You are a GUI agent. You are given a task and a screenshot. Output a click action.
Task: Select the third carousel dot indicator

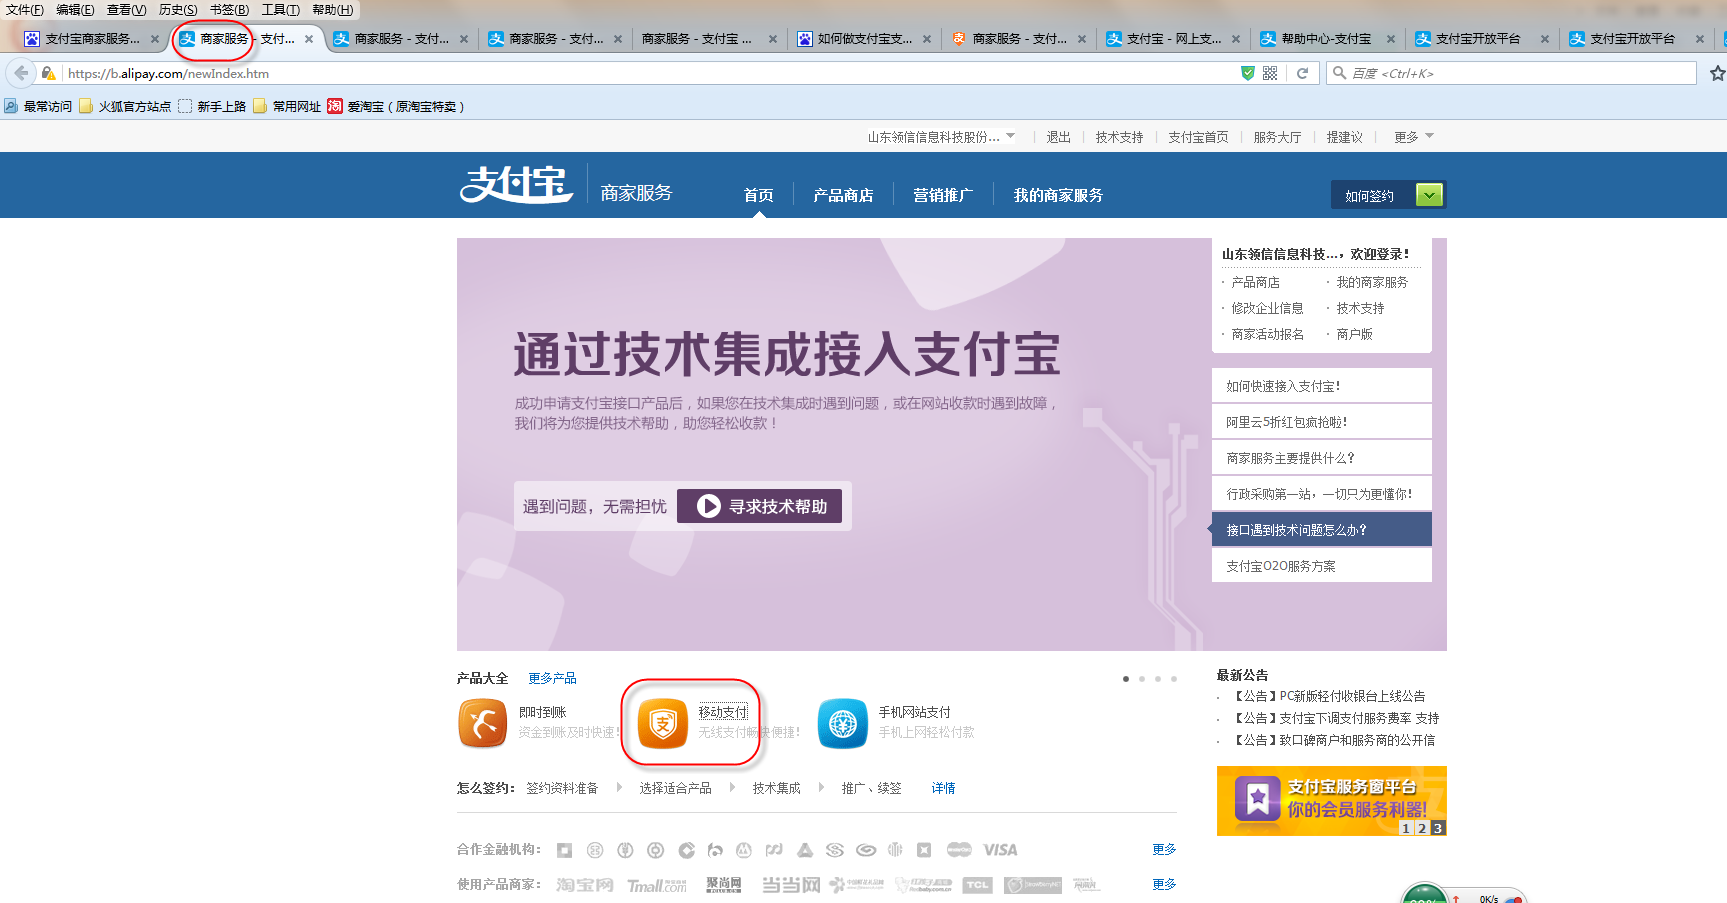[1158, 679]
